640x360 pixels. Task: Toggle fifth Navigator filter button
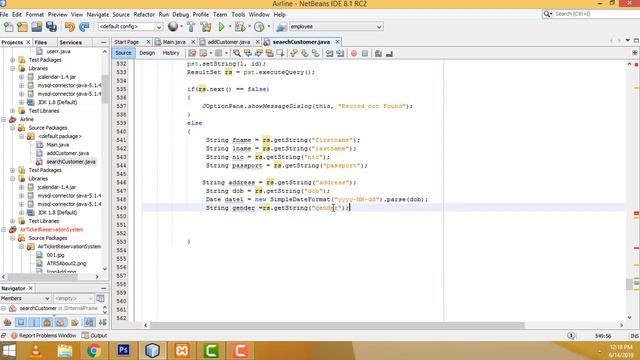60,322
